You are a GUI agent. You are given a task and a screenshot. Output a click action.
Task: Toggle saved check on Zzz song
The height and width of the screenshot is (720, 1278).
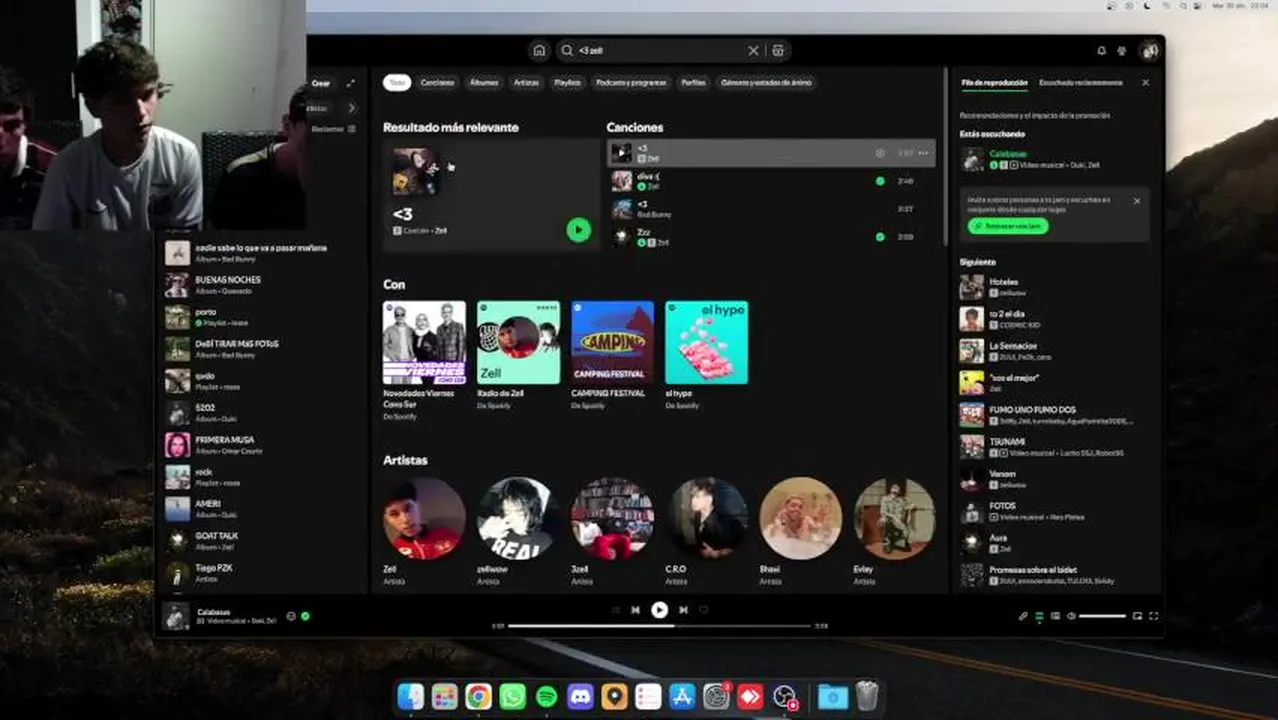880,237
